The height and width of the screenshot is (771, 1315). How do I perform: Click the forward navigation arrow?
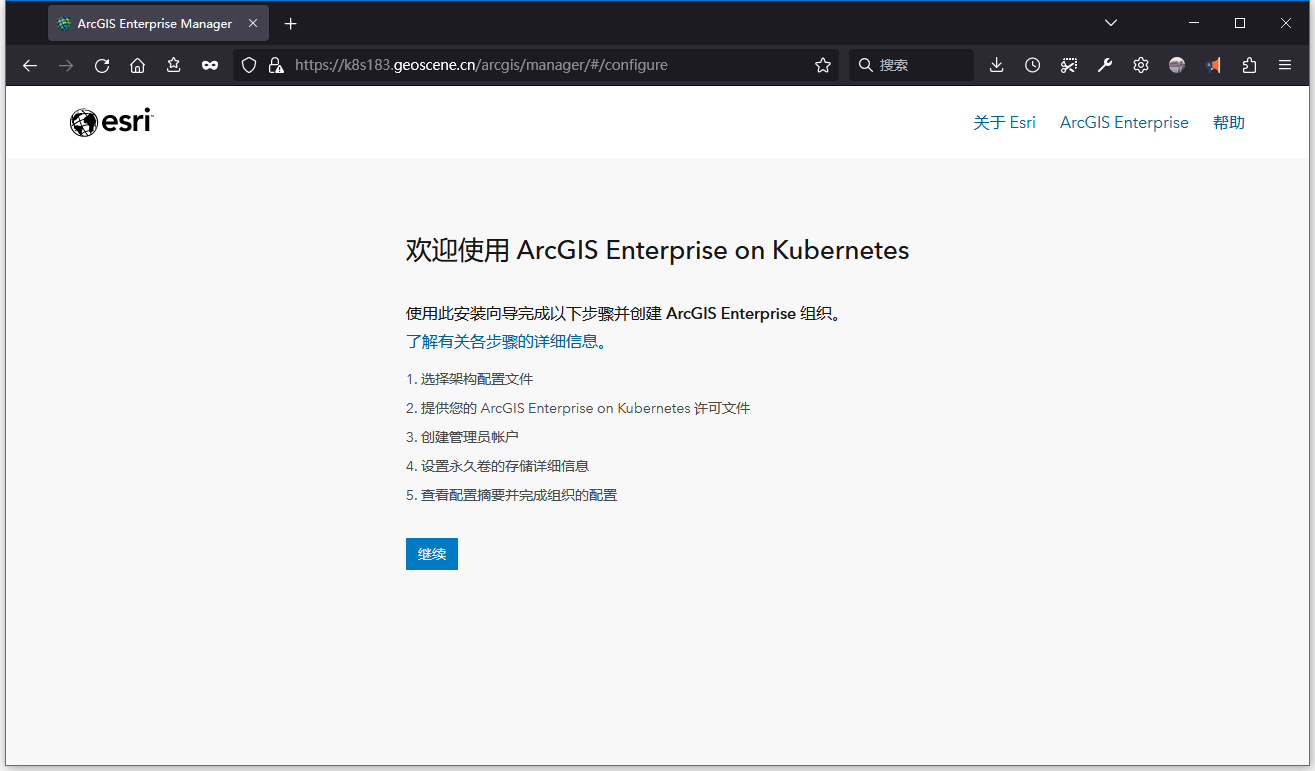click(x=66, y=65)
